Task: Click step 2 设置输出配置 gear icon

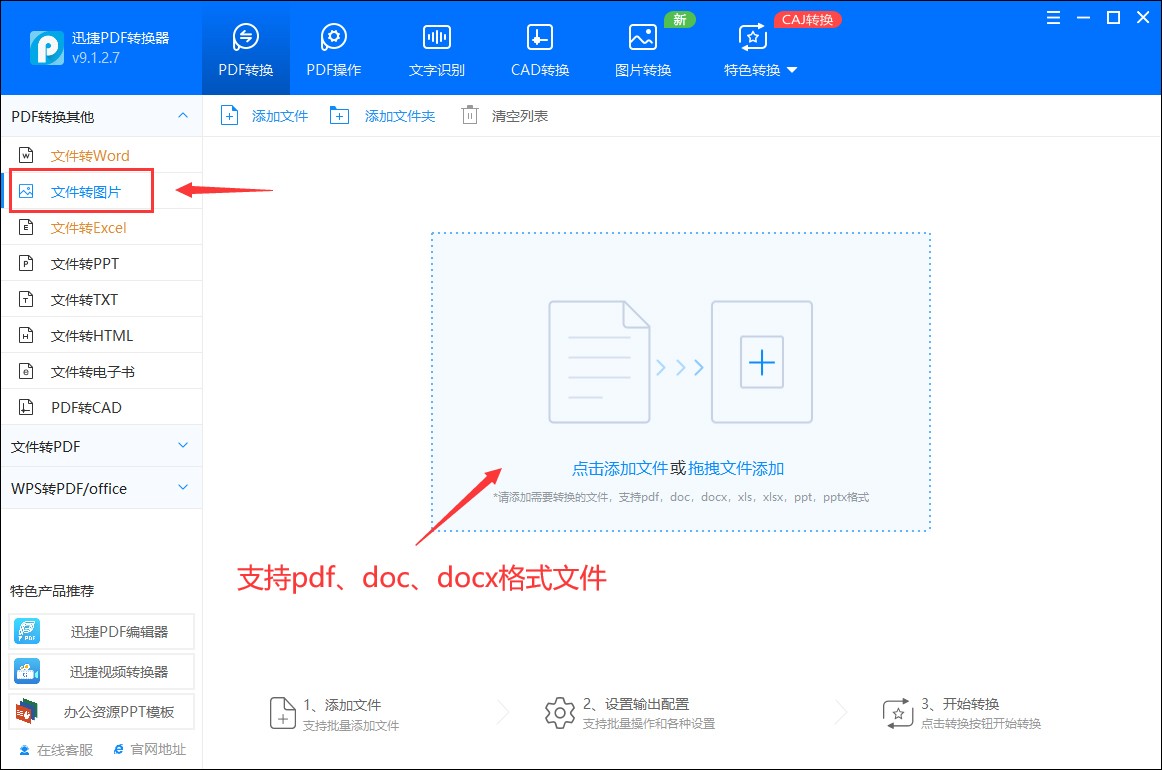Action: 560,713
